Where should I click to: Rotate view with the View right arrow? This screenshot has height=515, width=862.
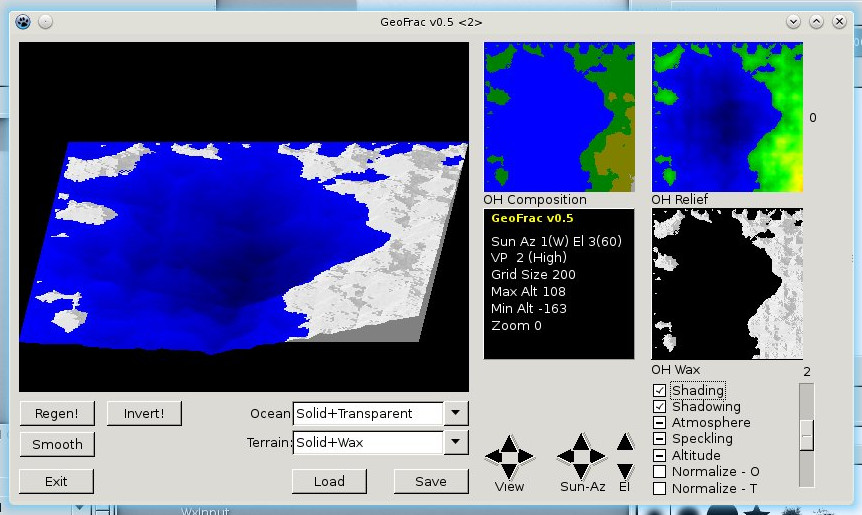(x=524, y=457)
